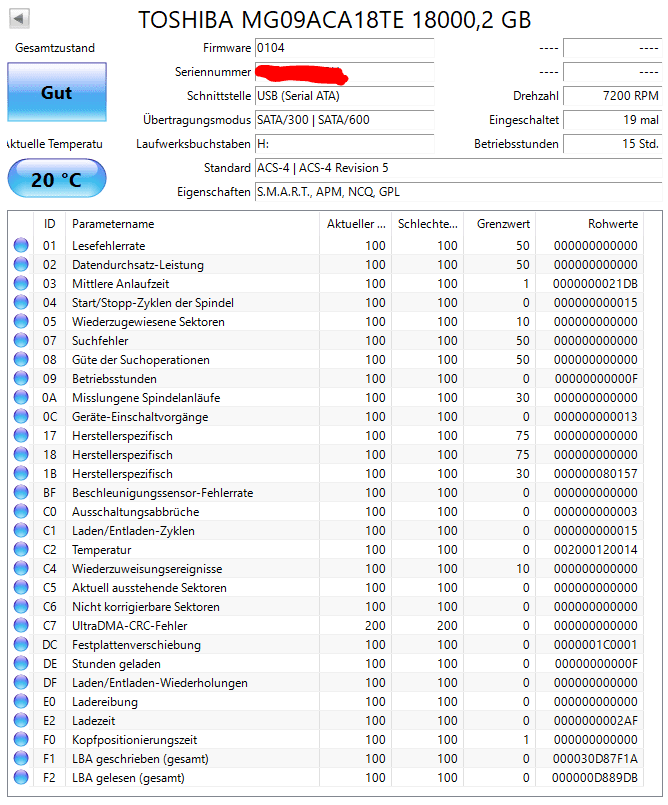Select raw value 000030D87F1A
This screenshot has width=668, height=805.
[595, 759]
